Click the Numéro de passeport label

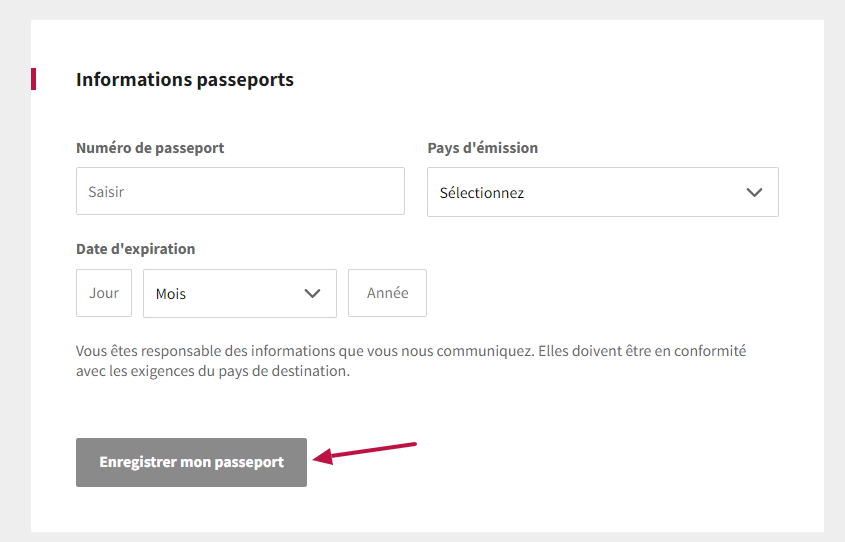coord(150,148)
